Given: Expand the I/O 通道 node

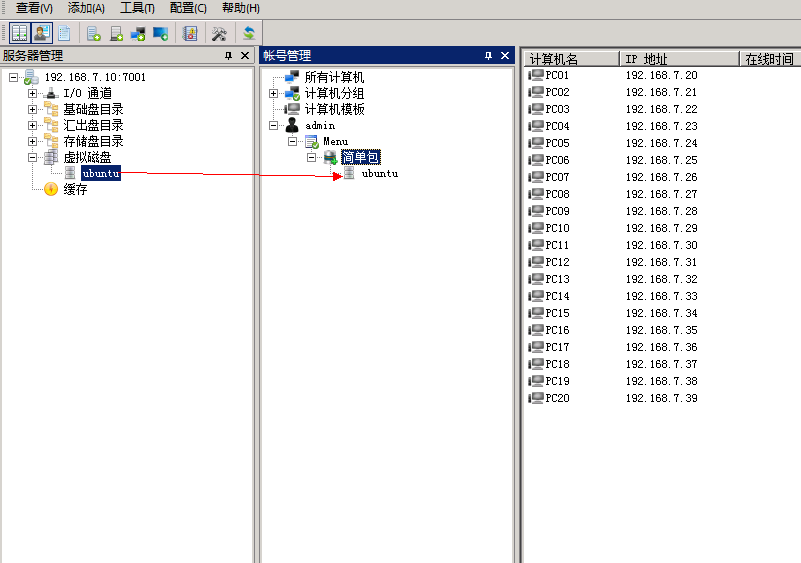Looking at the screenshot, I should pyautogui.click(x=32, y=93).
